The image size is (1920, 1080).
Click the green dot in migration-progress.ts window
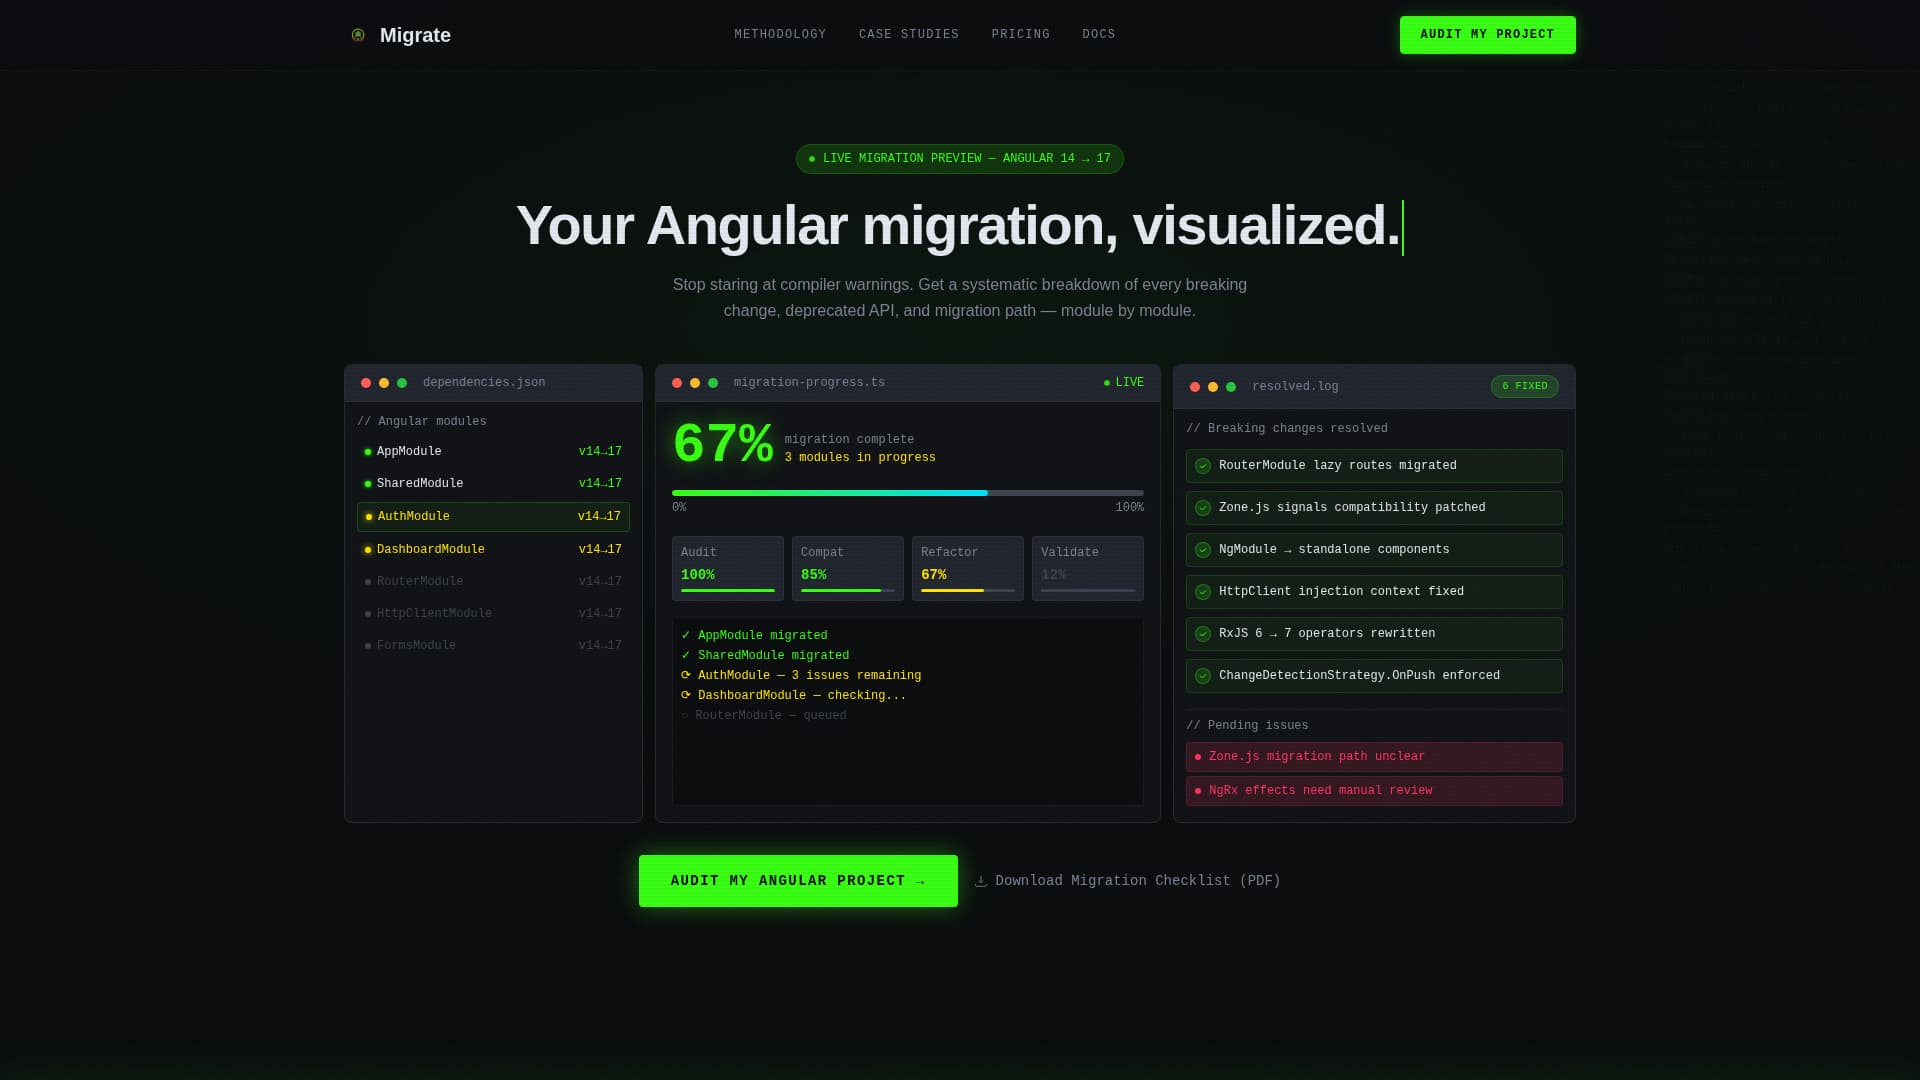pos(713,383)
